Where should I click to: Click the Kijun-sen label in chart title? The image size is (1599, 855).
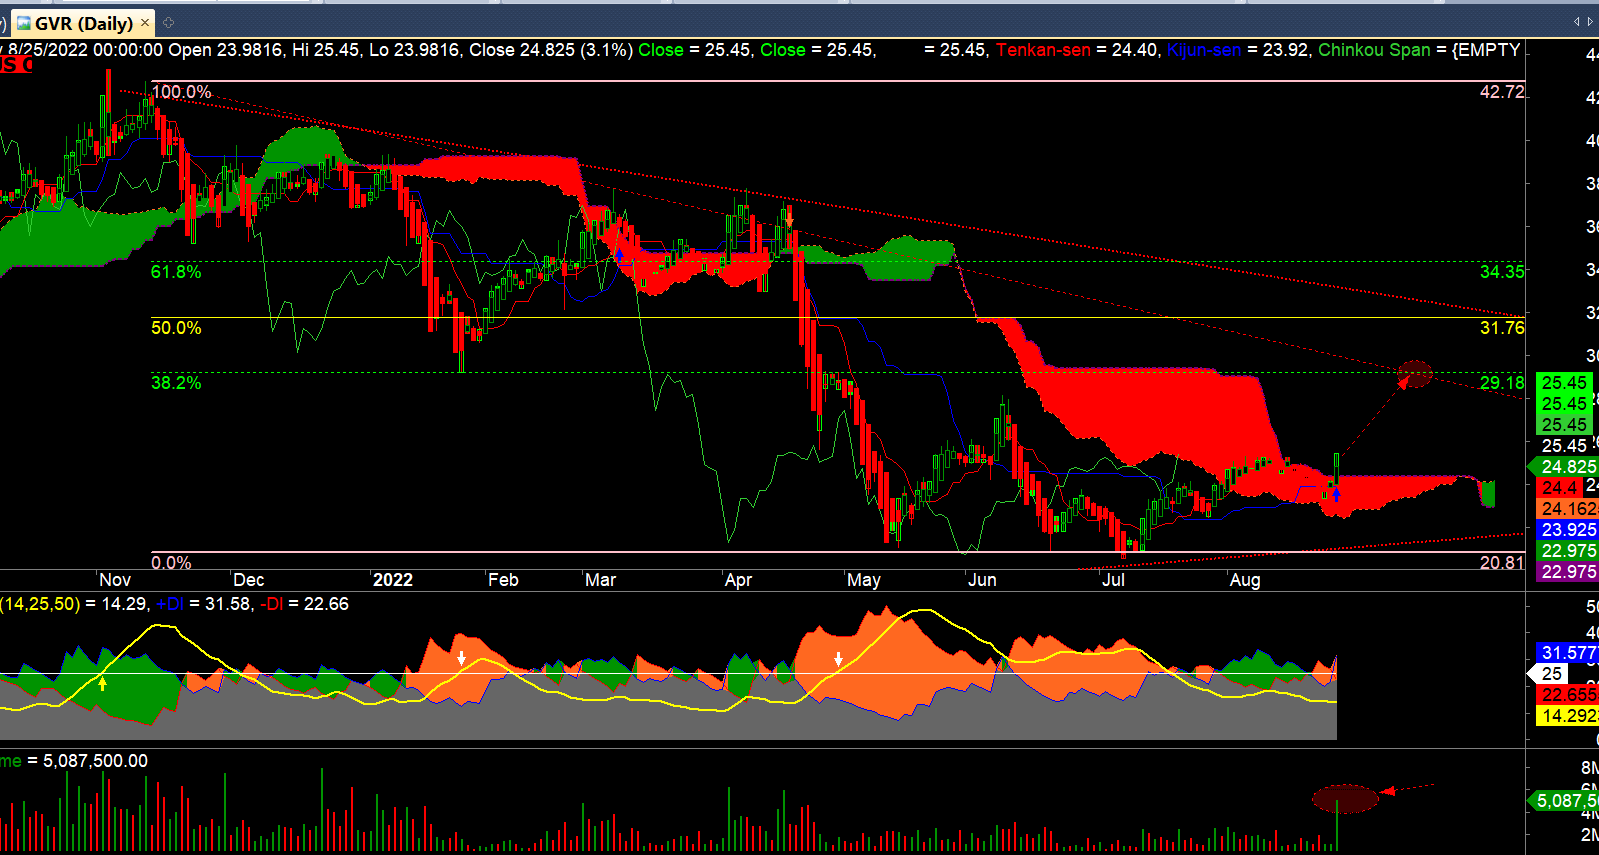[1203, 50]
